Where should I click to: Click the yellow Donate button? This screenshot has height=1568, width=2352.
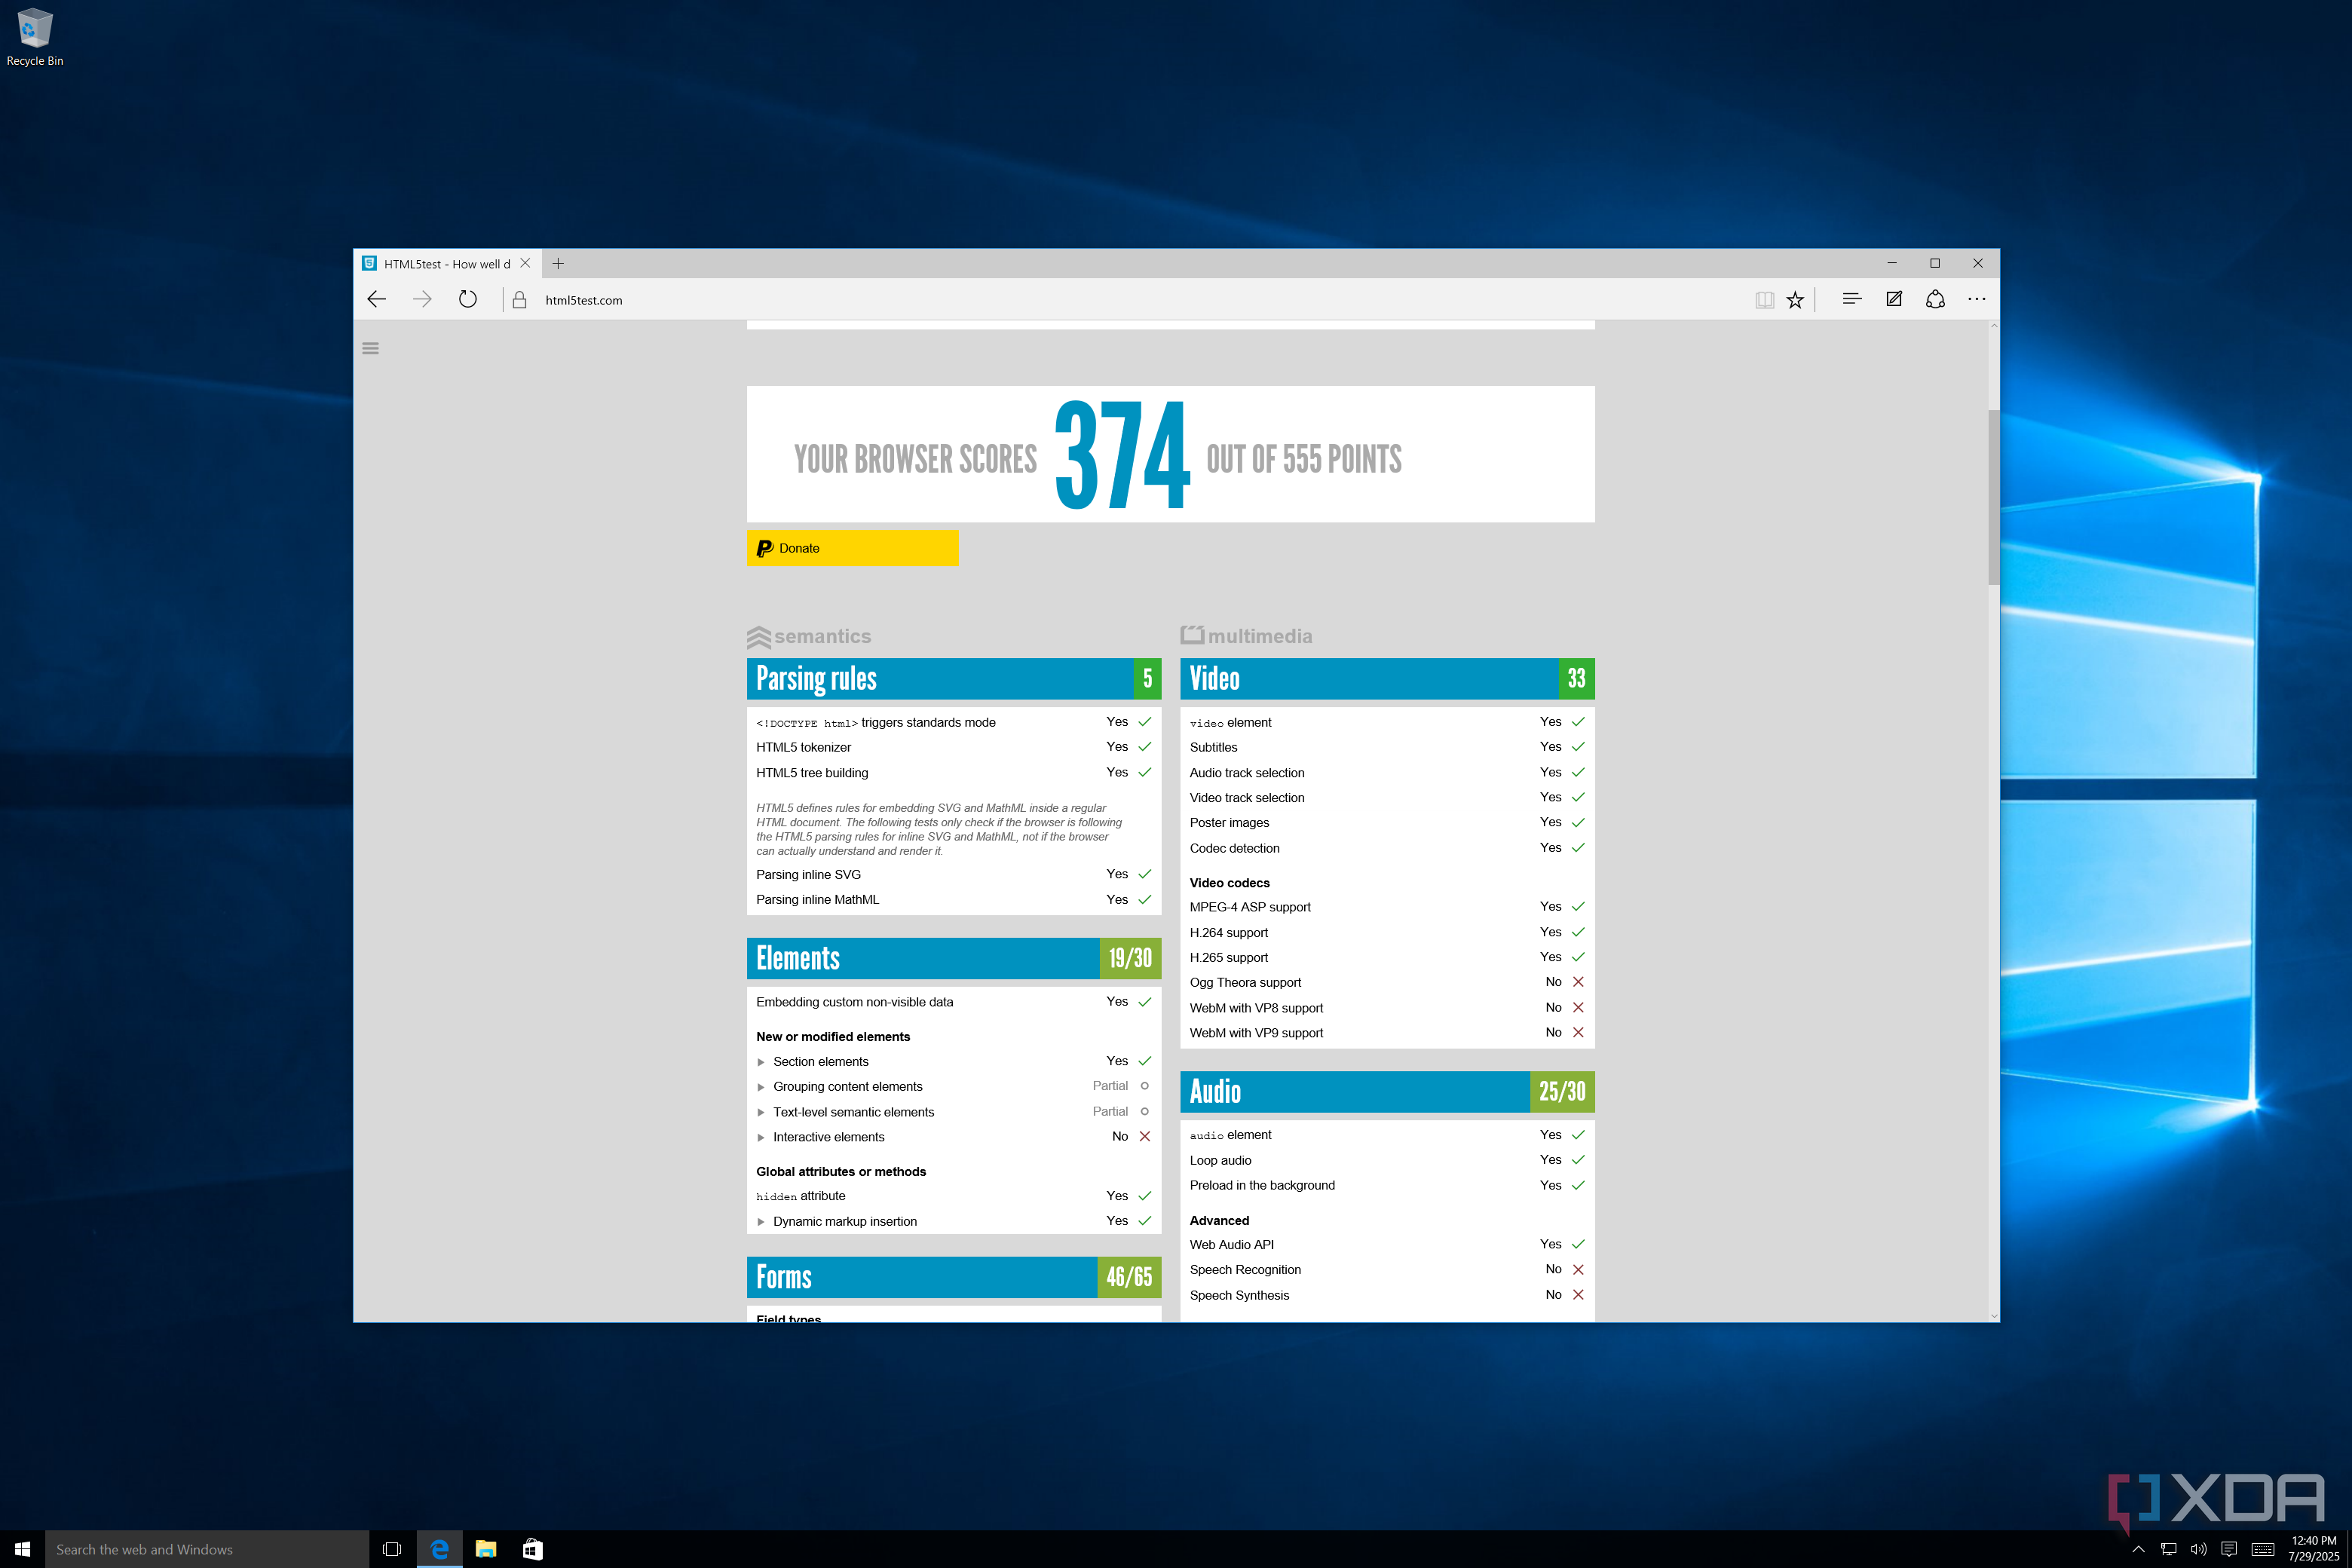tap(852, 548)
